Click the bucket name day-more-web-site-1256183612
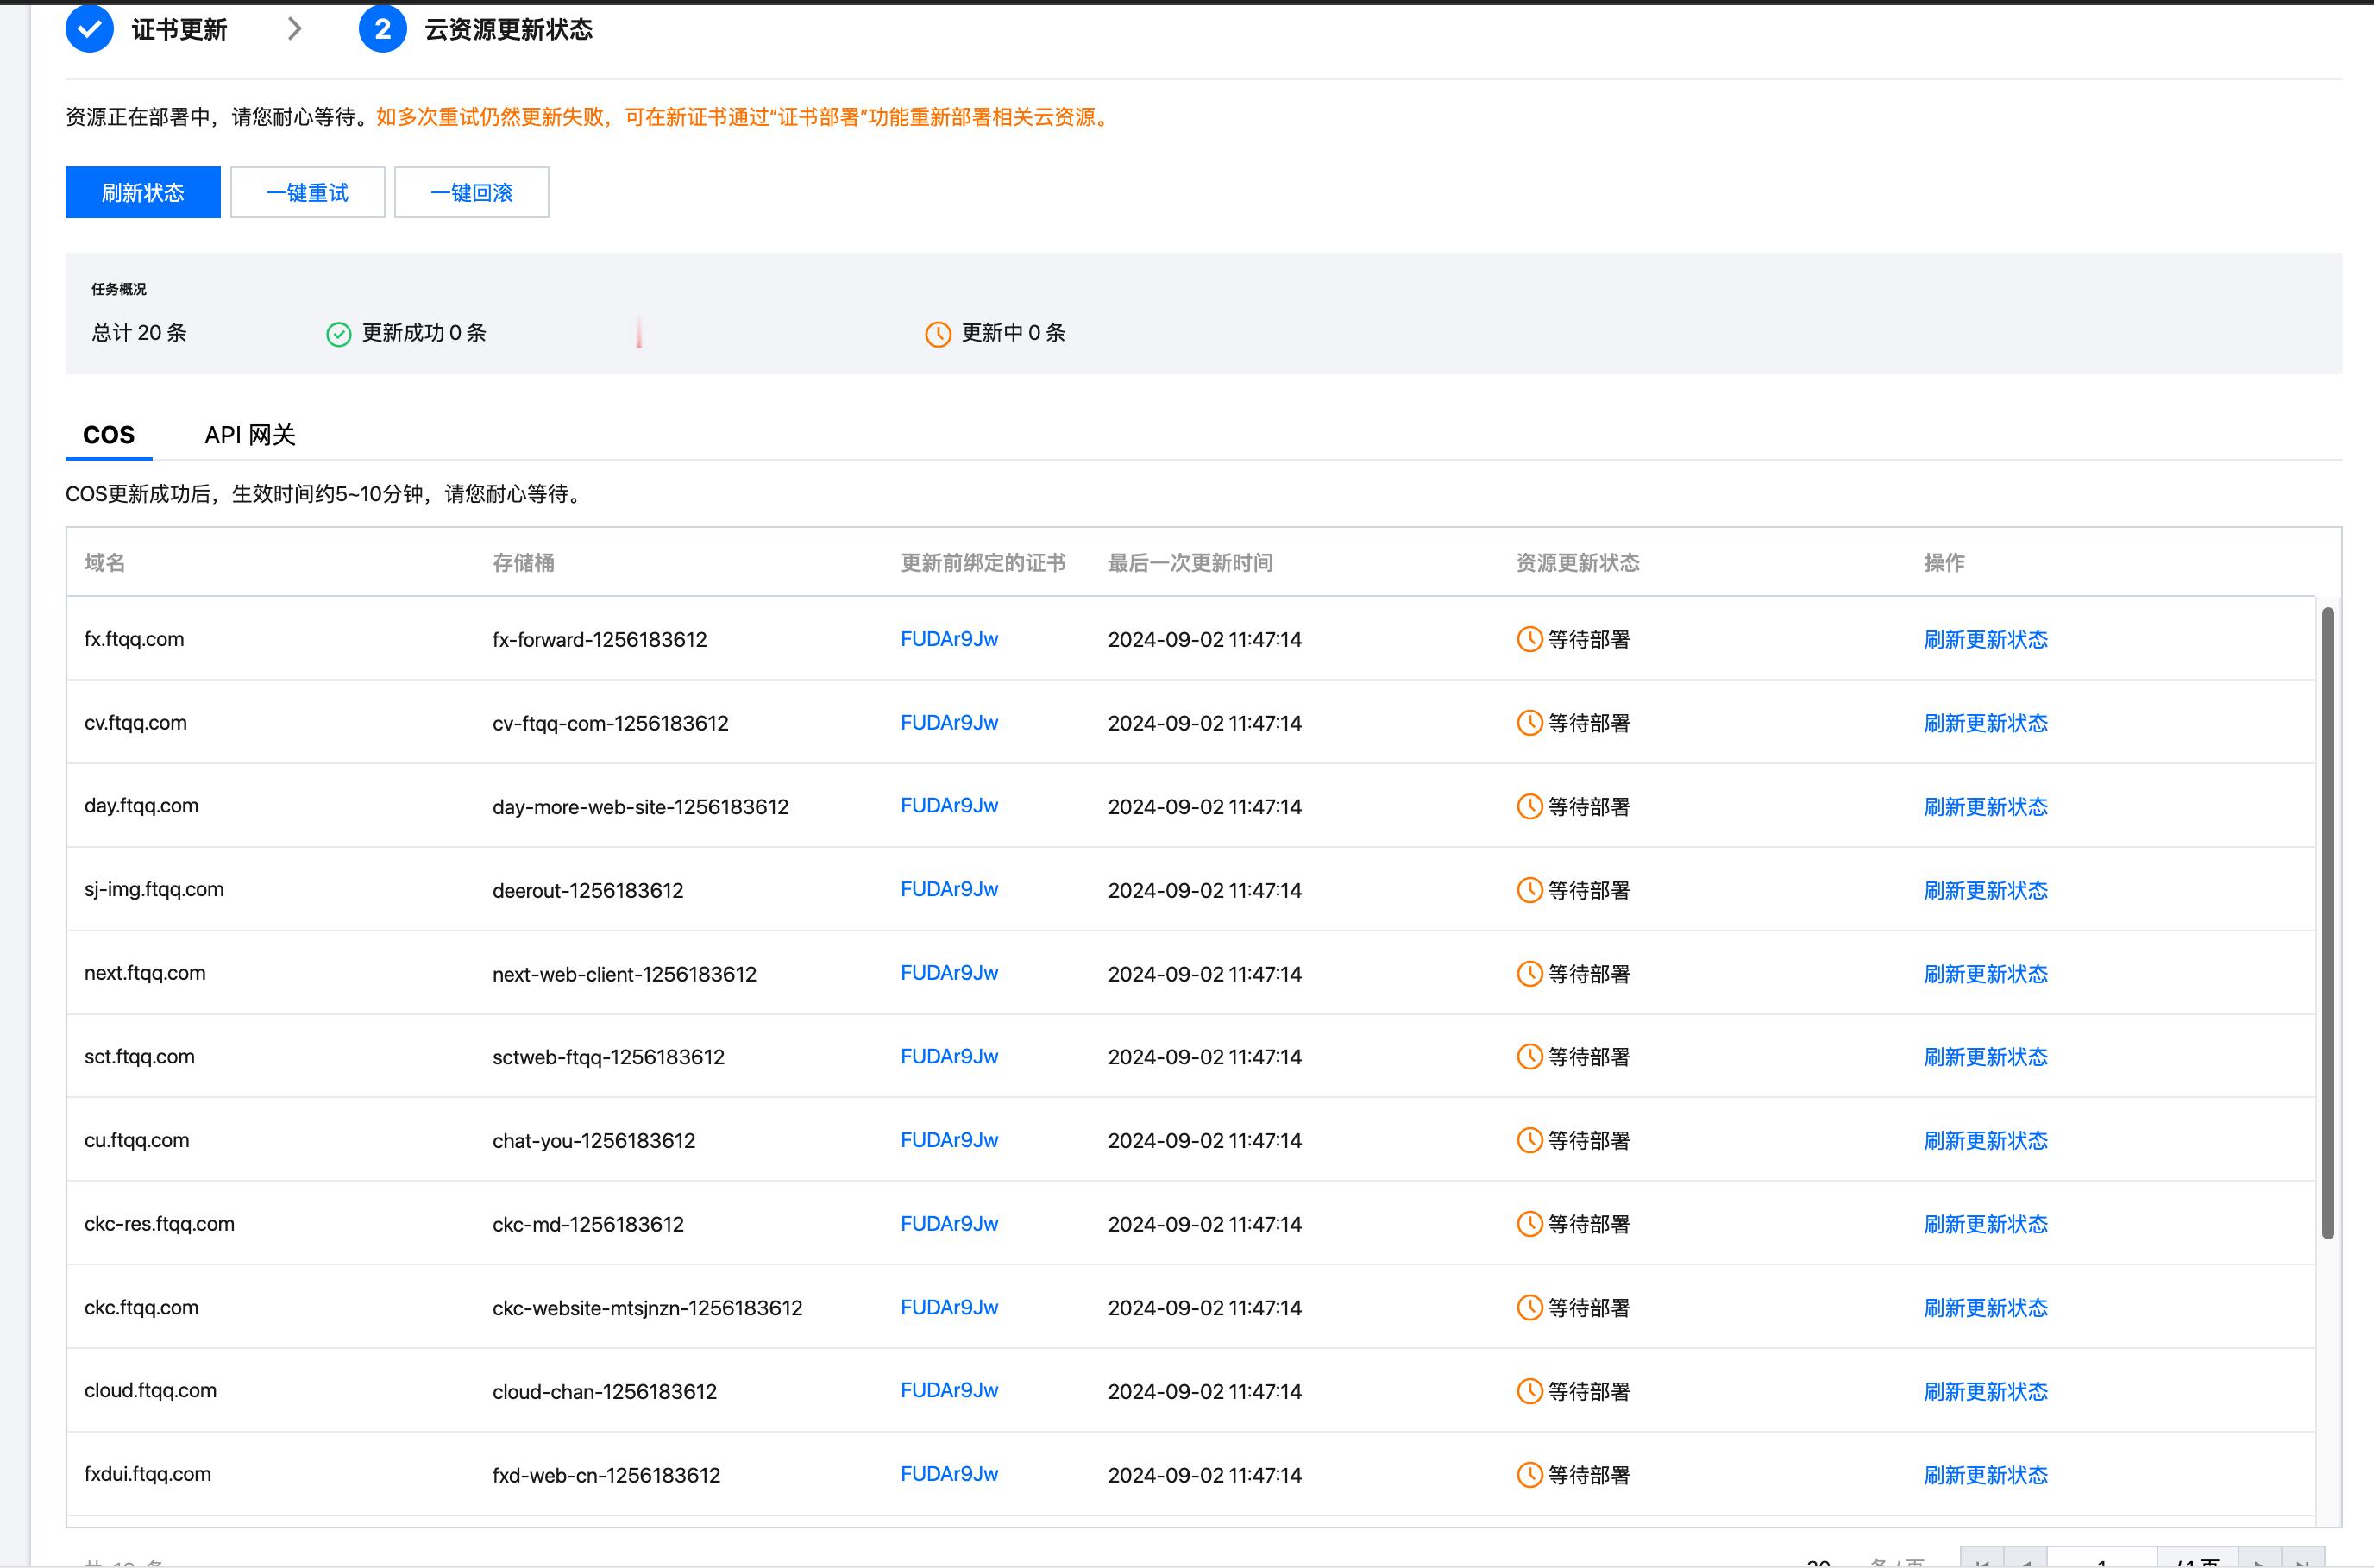Screen dimensions: 2374x1568 pyautogui.click(x=640, y=807)
